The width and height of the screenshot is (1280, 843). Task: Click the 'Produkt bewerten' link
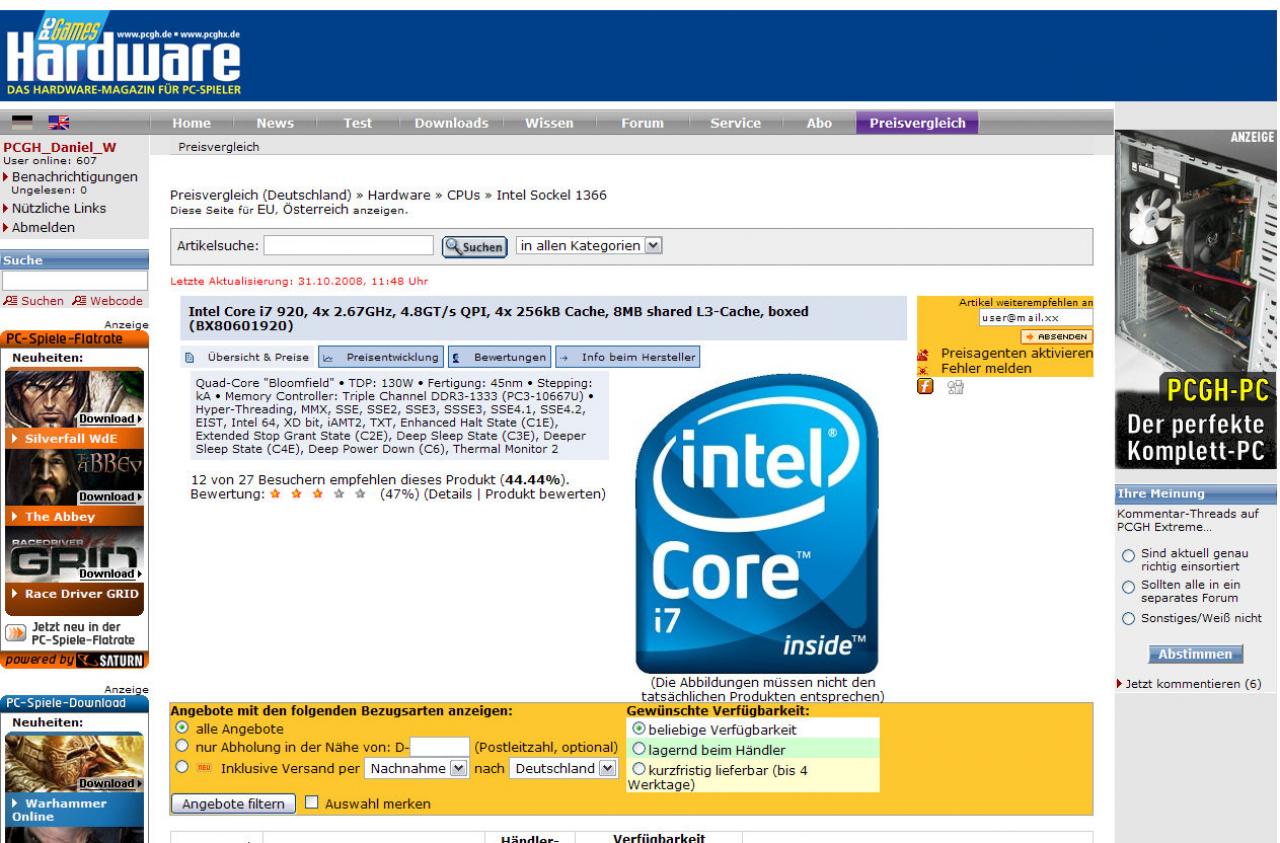pyautogui.click(x=543, y=495)
